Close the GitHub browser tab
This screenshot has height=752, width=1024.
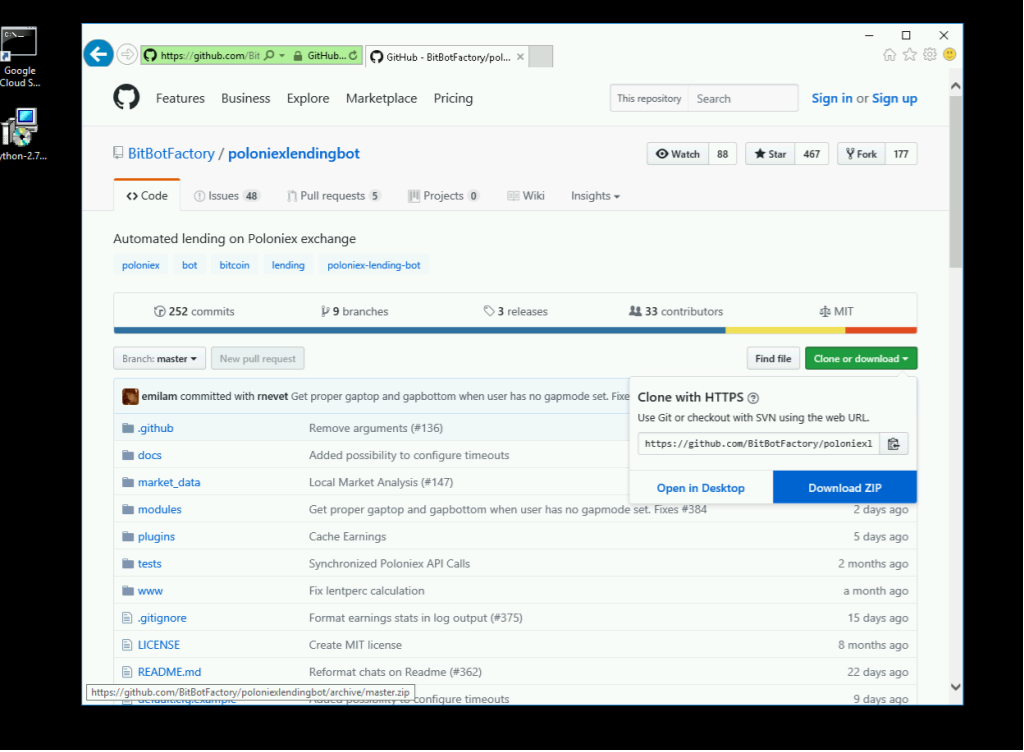pyautogui.click(x=520, y=57)
